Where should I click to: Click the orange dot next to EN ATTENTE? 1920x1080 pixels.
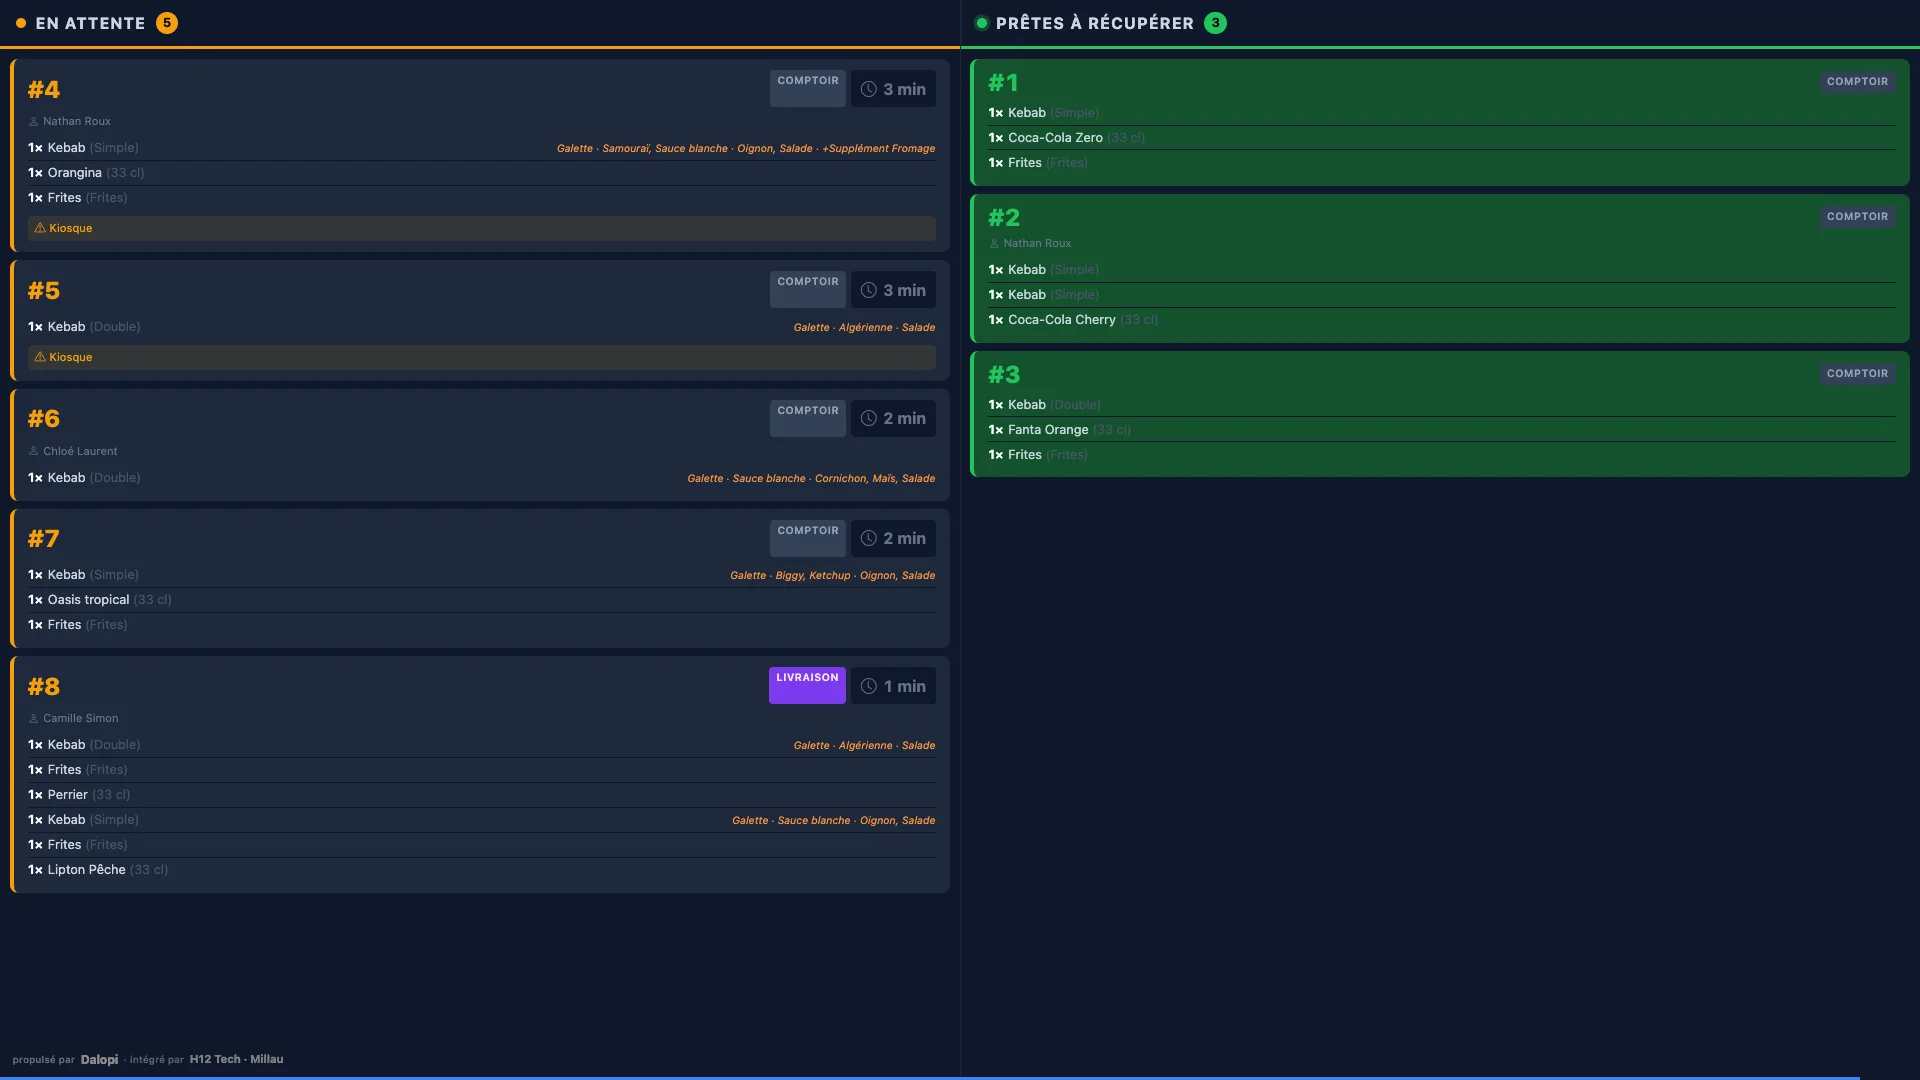[x=21, y=23]
